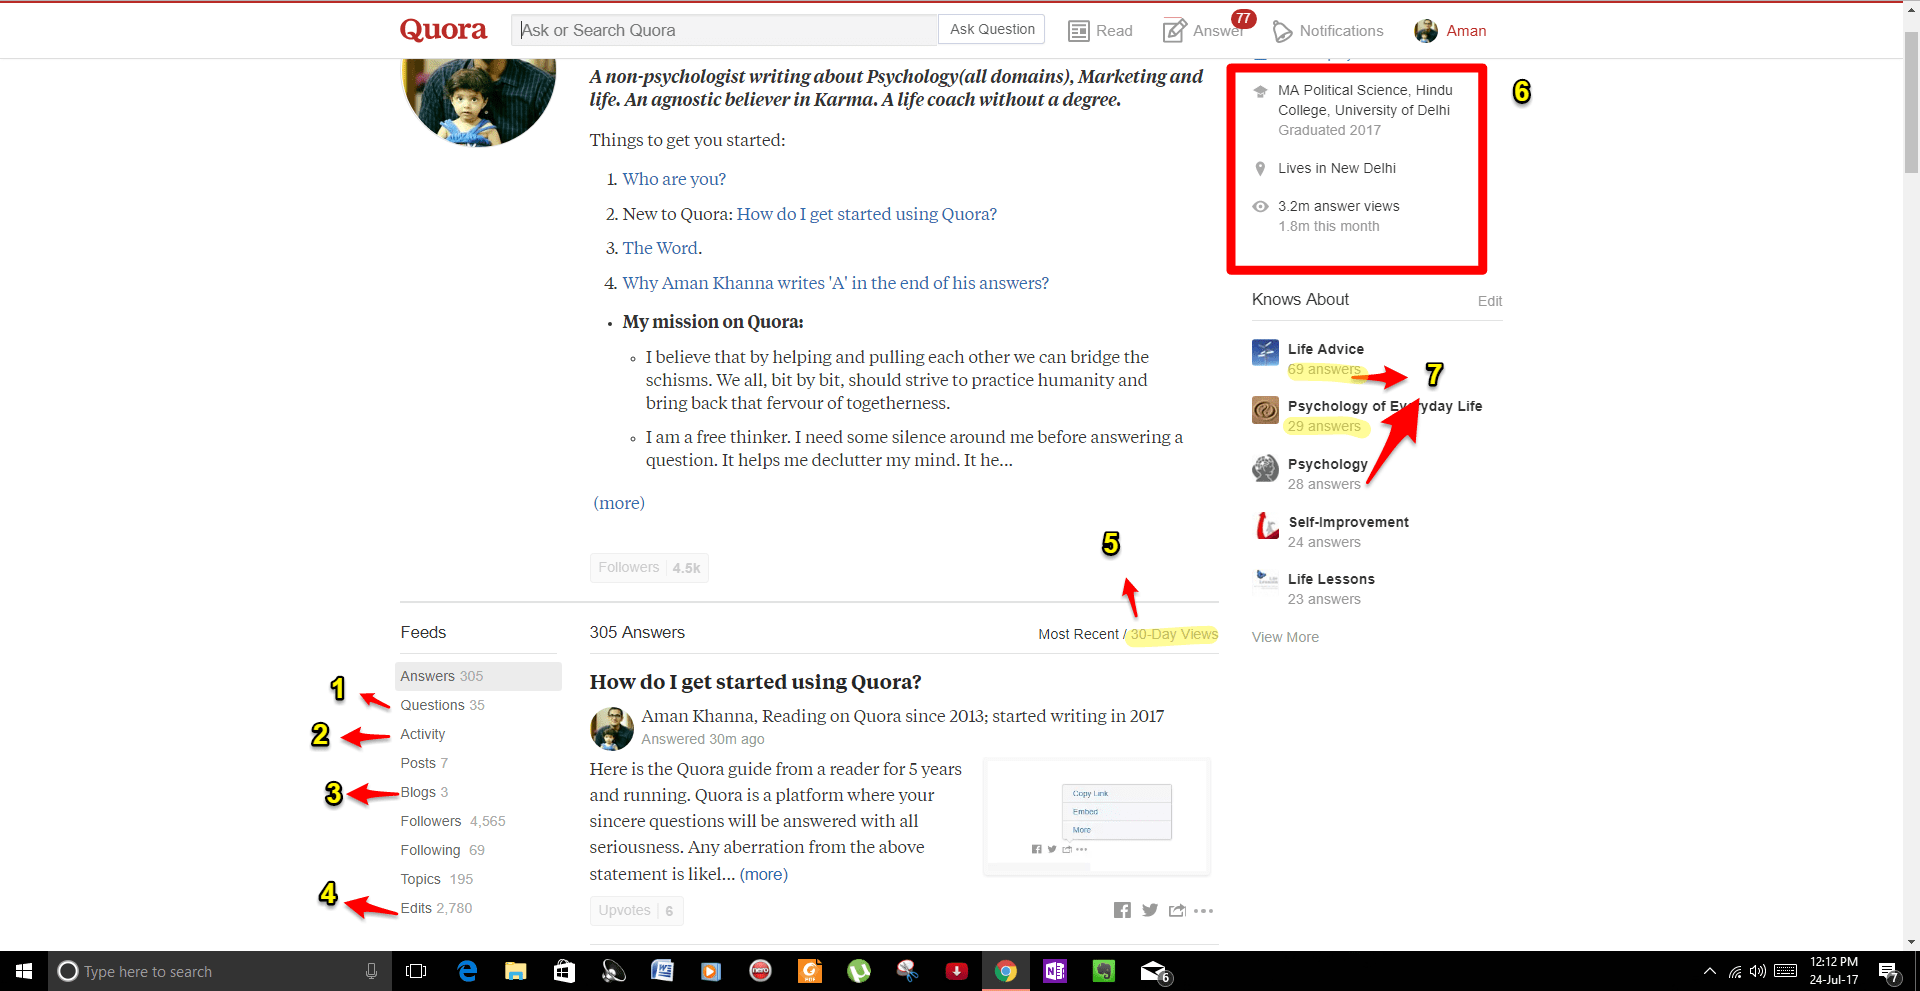This screenshot has height=991, width=1920.
Task: Select Posts 7 in Feeds
Action: pyautogui.click(x=424, y=763)
